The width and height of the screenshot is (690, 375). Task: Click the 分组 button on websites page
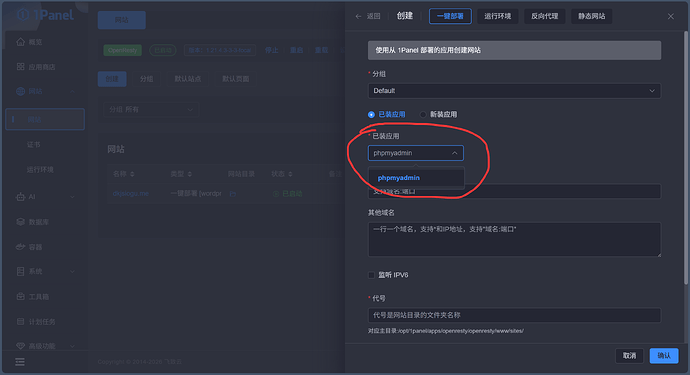coord(147,79)
